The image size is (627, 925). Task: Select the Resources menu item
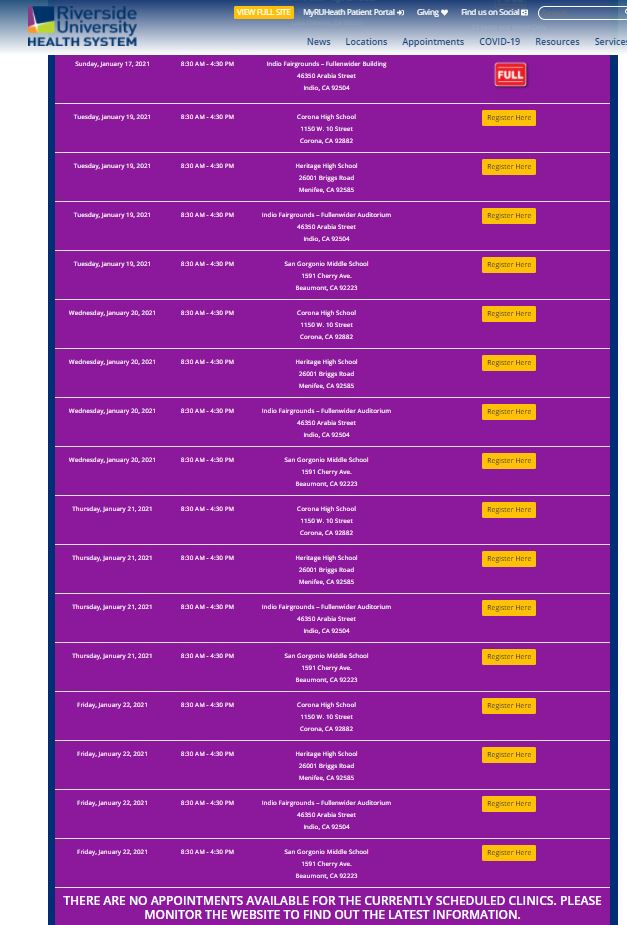click(x=557, y=42)
